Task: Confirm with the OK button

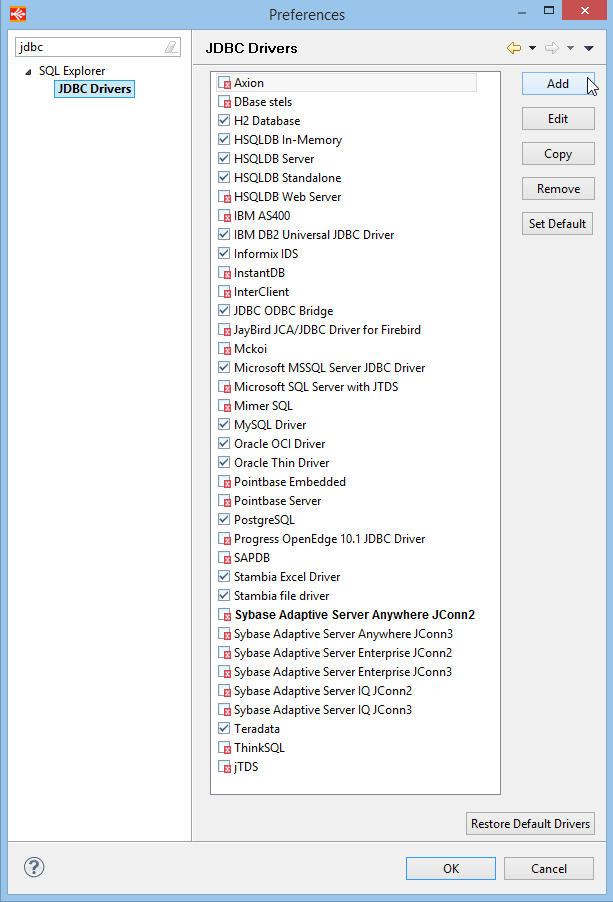Action: 451,869
